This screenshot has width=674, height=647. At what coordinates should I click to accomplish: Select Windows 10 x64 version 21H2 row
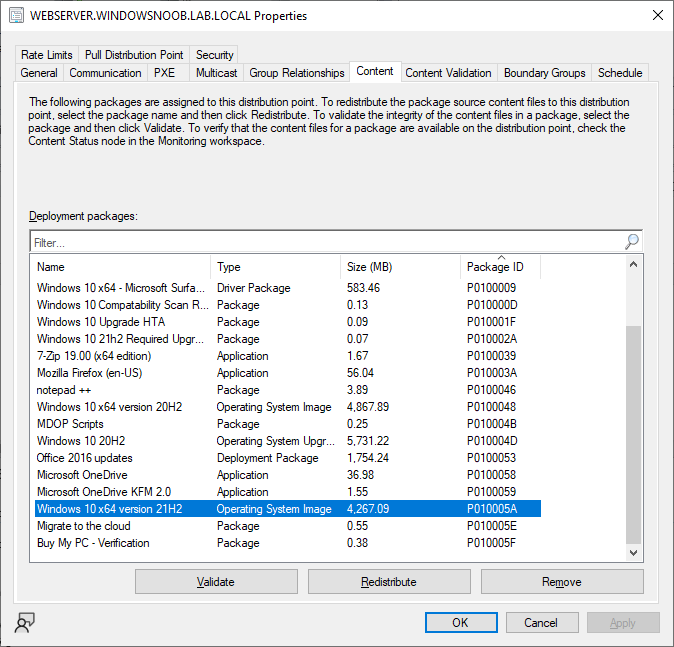click(288, 509)
